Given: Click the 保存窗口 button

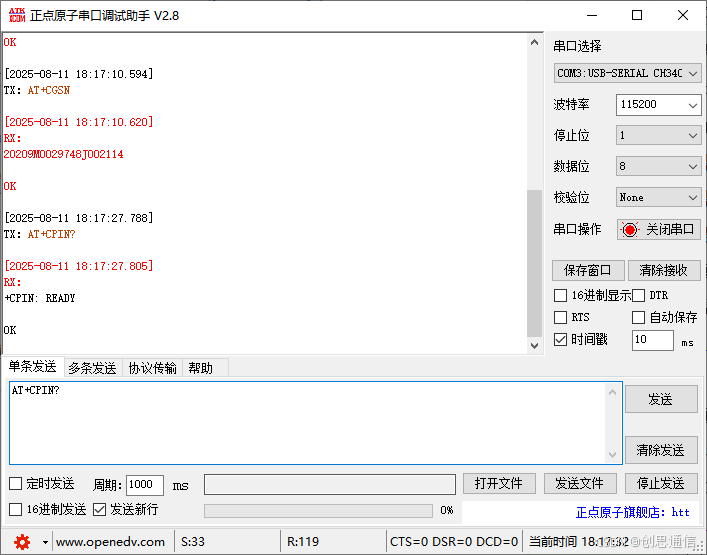Looking at the screenshot, I should point(588,270).
